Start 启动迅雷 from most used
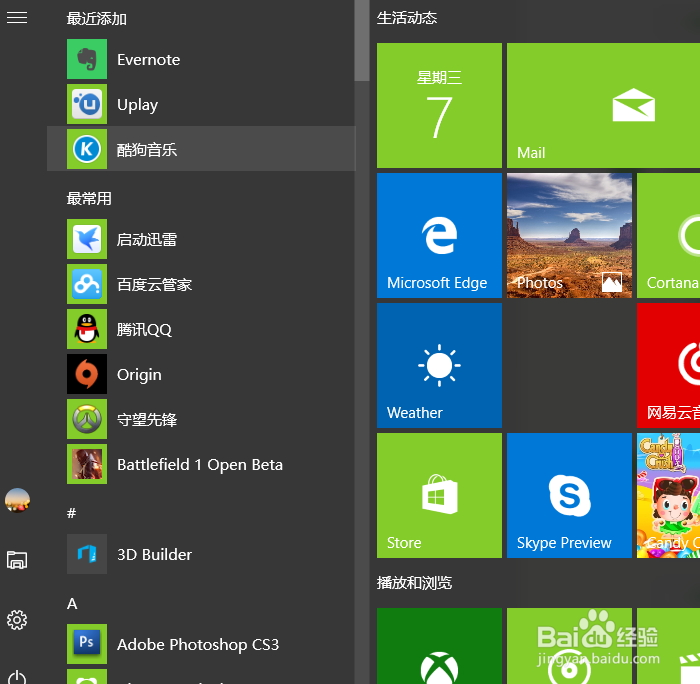Viewport: 700px width, 684px height. click(x=201, y=239)
